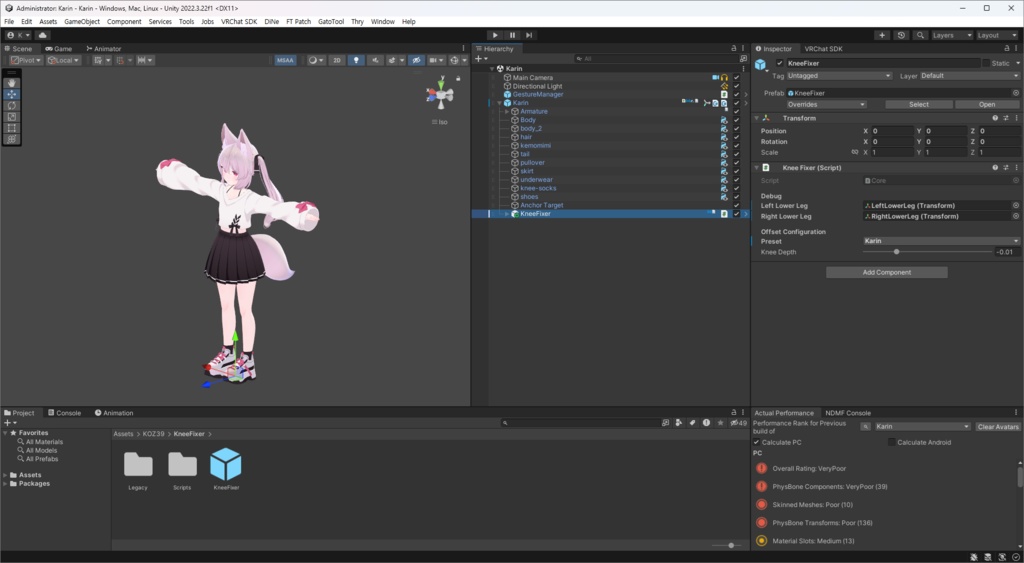Click the Clear Avatars button
Screen dimensions: 1024x563
pyautogui.click(x=997, y=427)
